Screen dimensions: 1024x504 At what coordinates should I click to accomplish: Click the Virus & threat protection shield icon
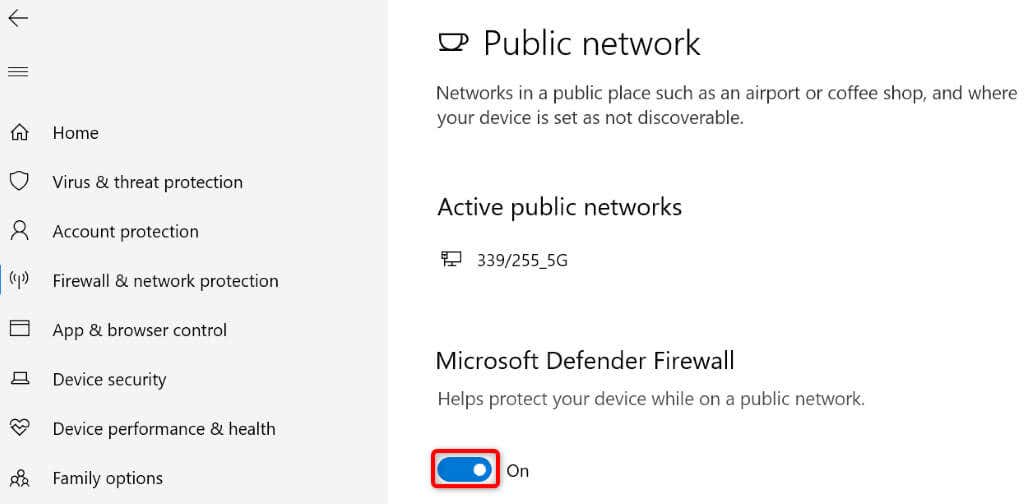tap(19, 181)
